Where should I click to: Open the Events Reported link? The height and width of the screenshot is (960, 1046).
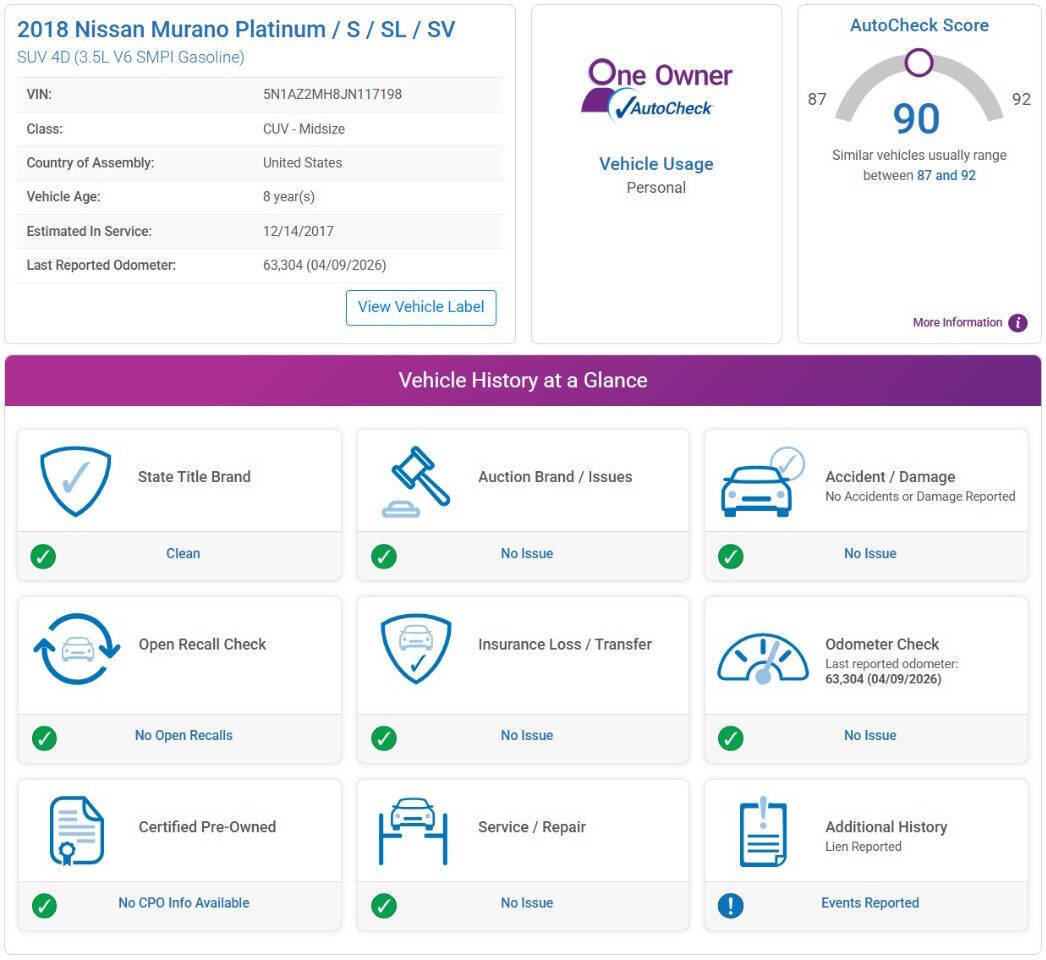(x=870, y=903)
